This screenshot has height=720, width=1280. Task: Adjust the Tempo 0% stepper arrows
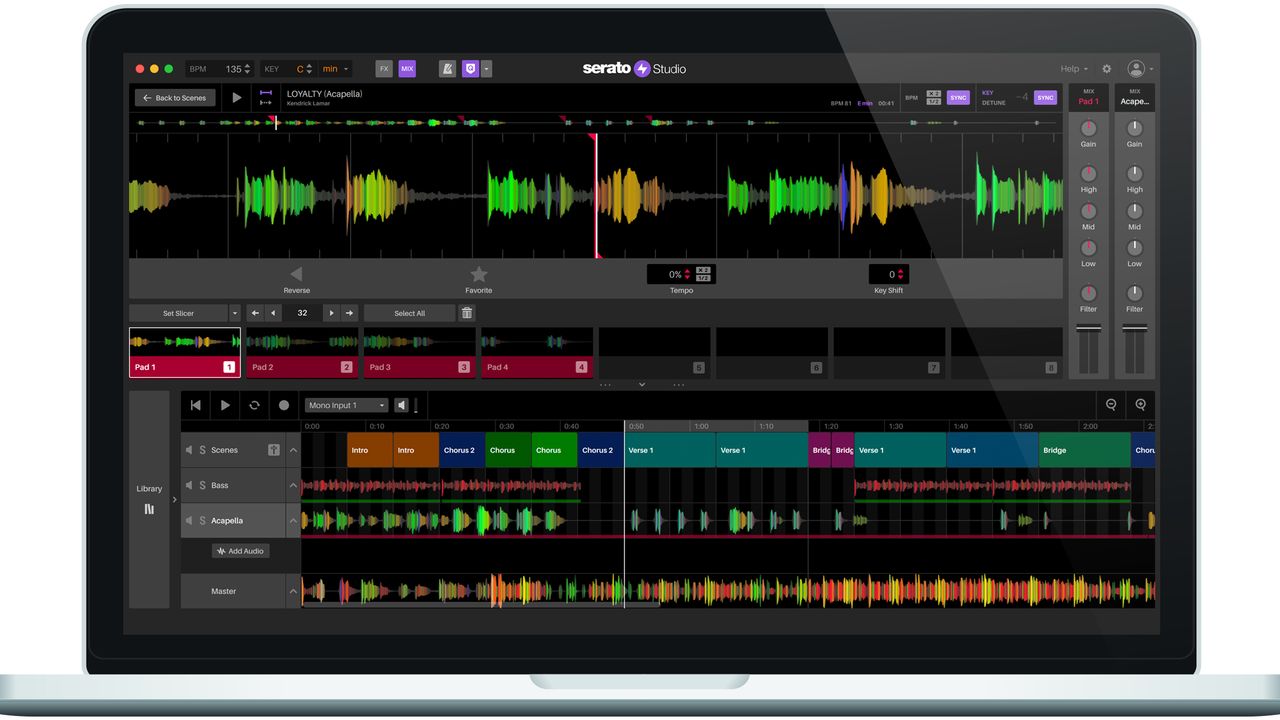(x=688, y=274)
